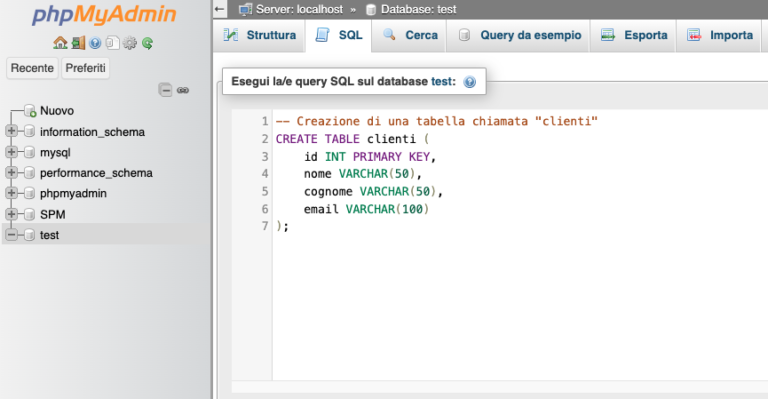
Task: Click the id INT PRIMARY KEY line
Action: coord(370,156)
